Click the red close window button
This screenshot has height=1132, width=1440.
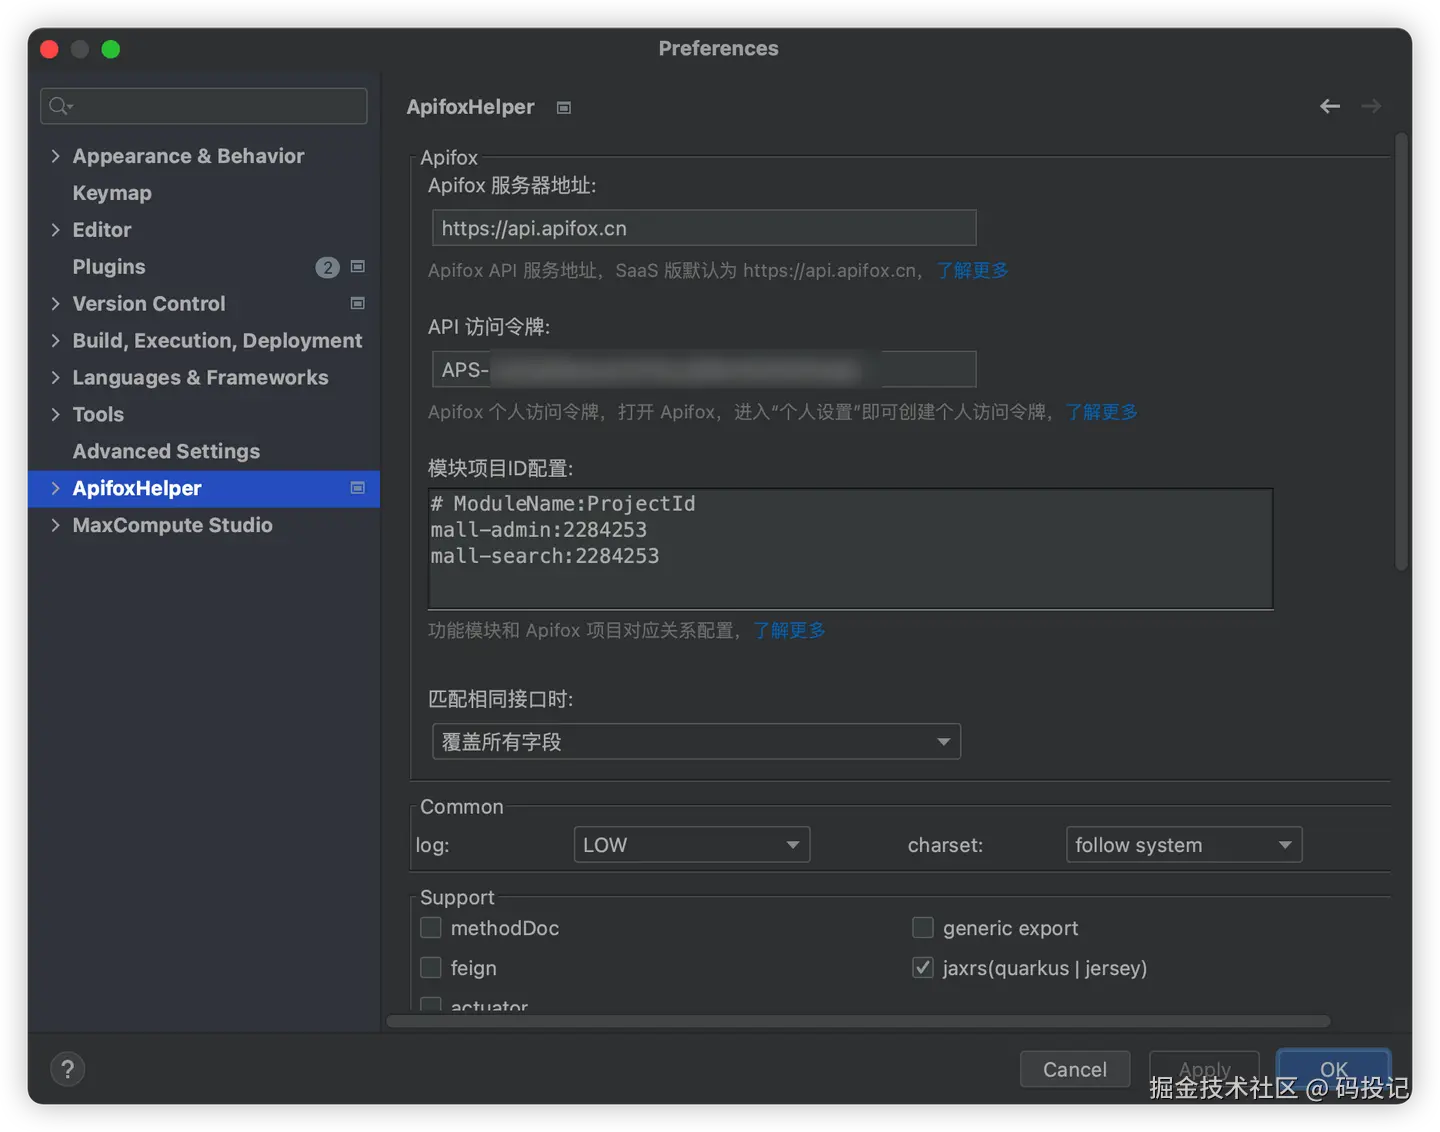coord(49,49)
